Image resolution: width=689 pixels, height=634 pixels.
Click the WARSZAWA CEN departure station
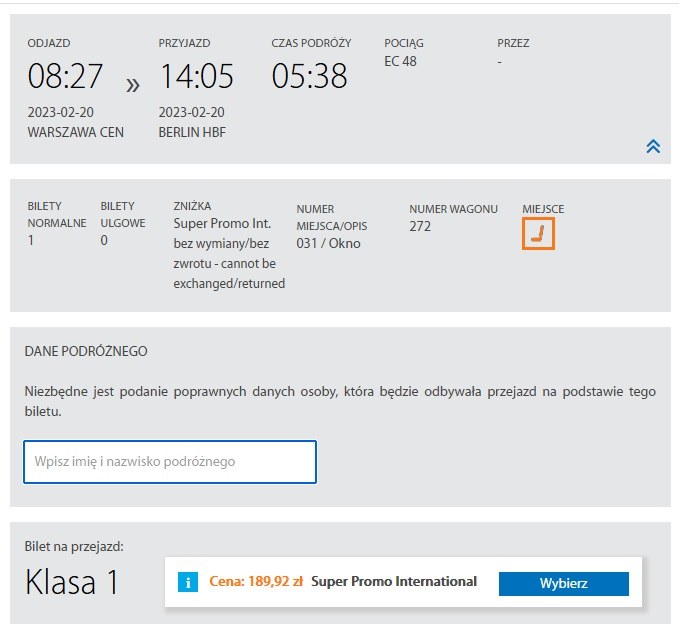click(x=76, y=131)
